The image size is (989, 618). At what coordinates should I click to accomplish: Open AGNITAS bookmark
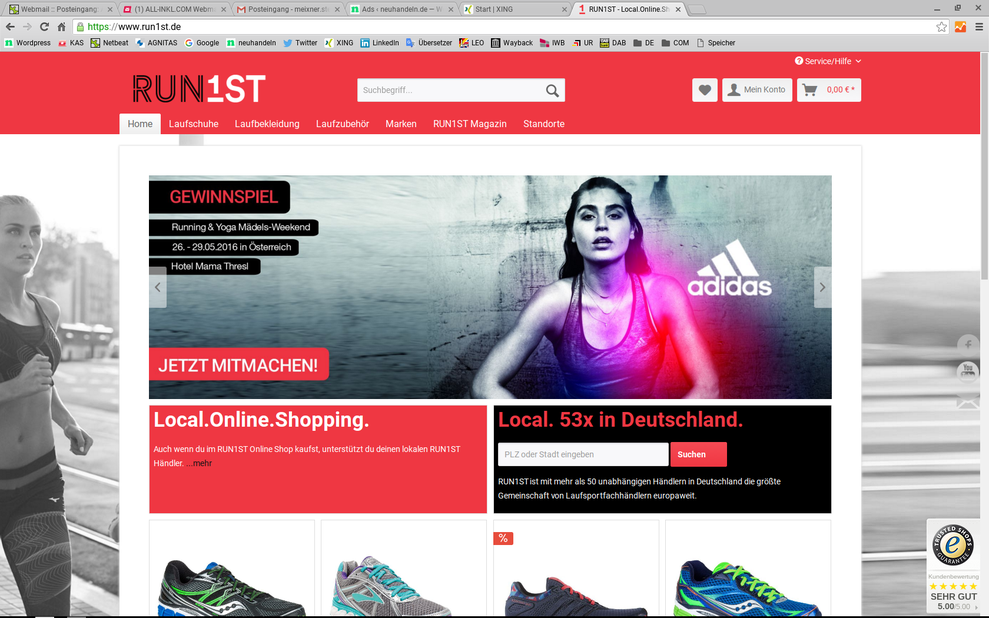(156, 43)
